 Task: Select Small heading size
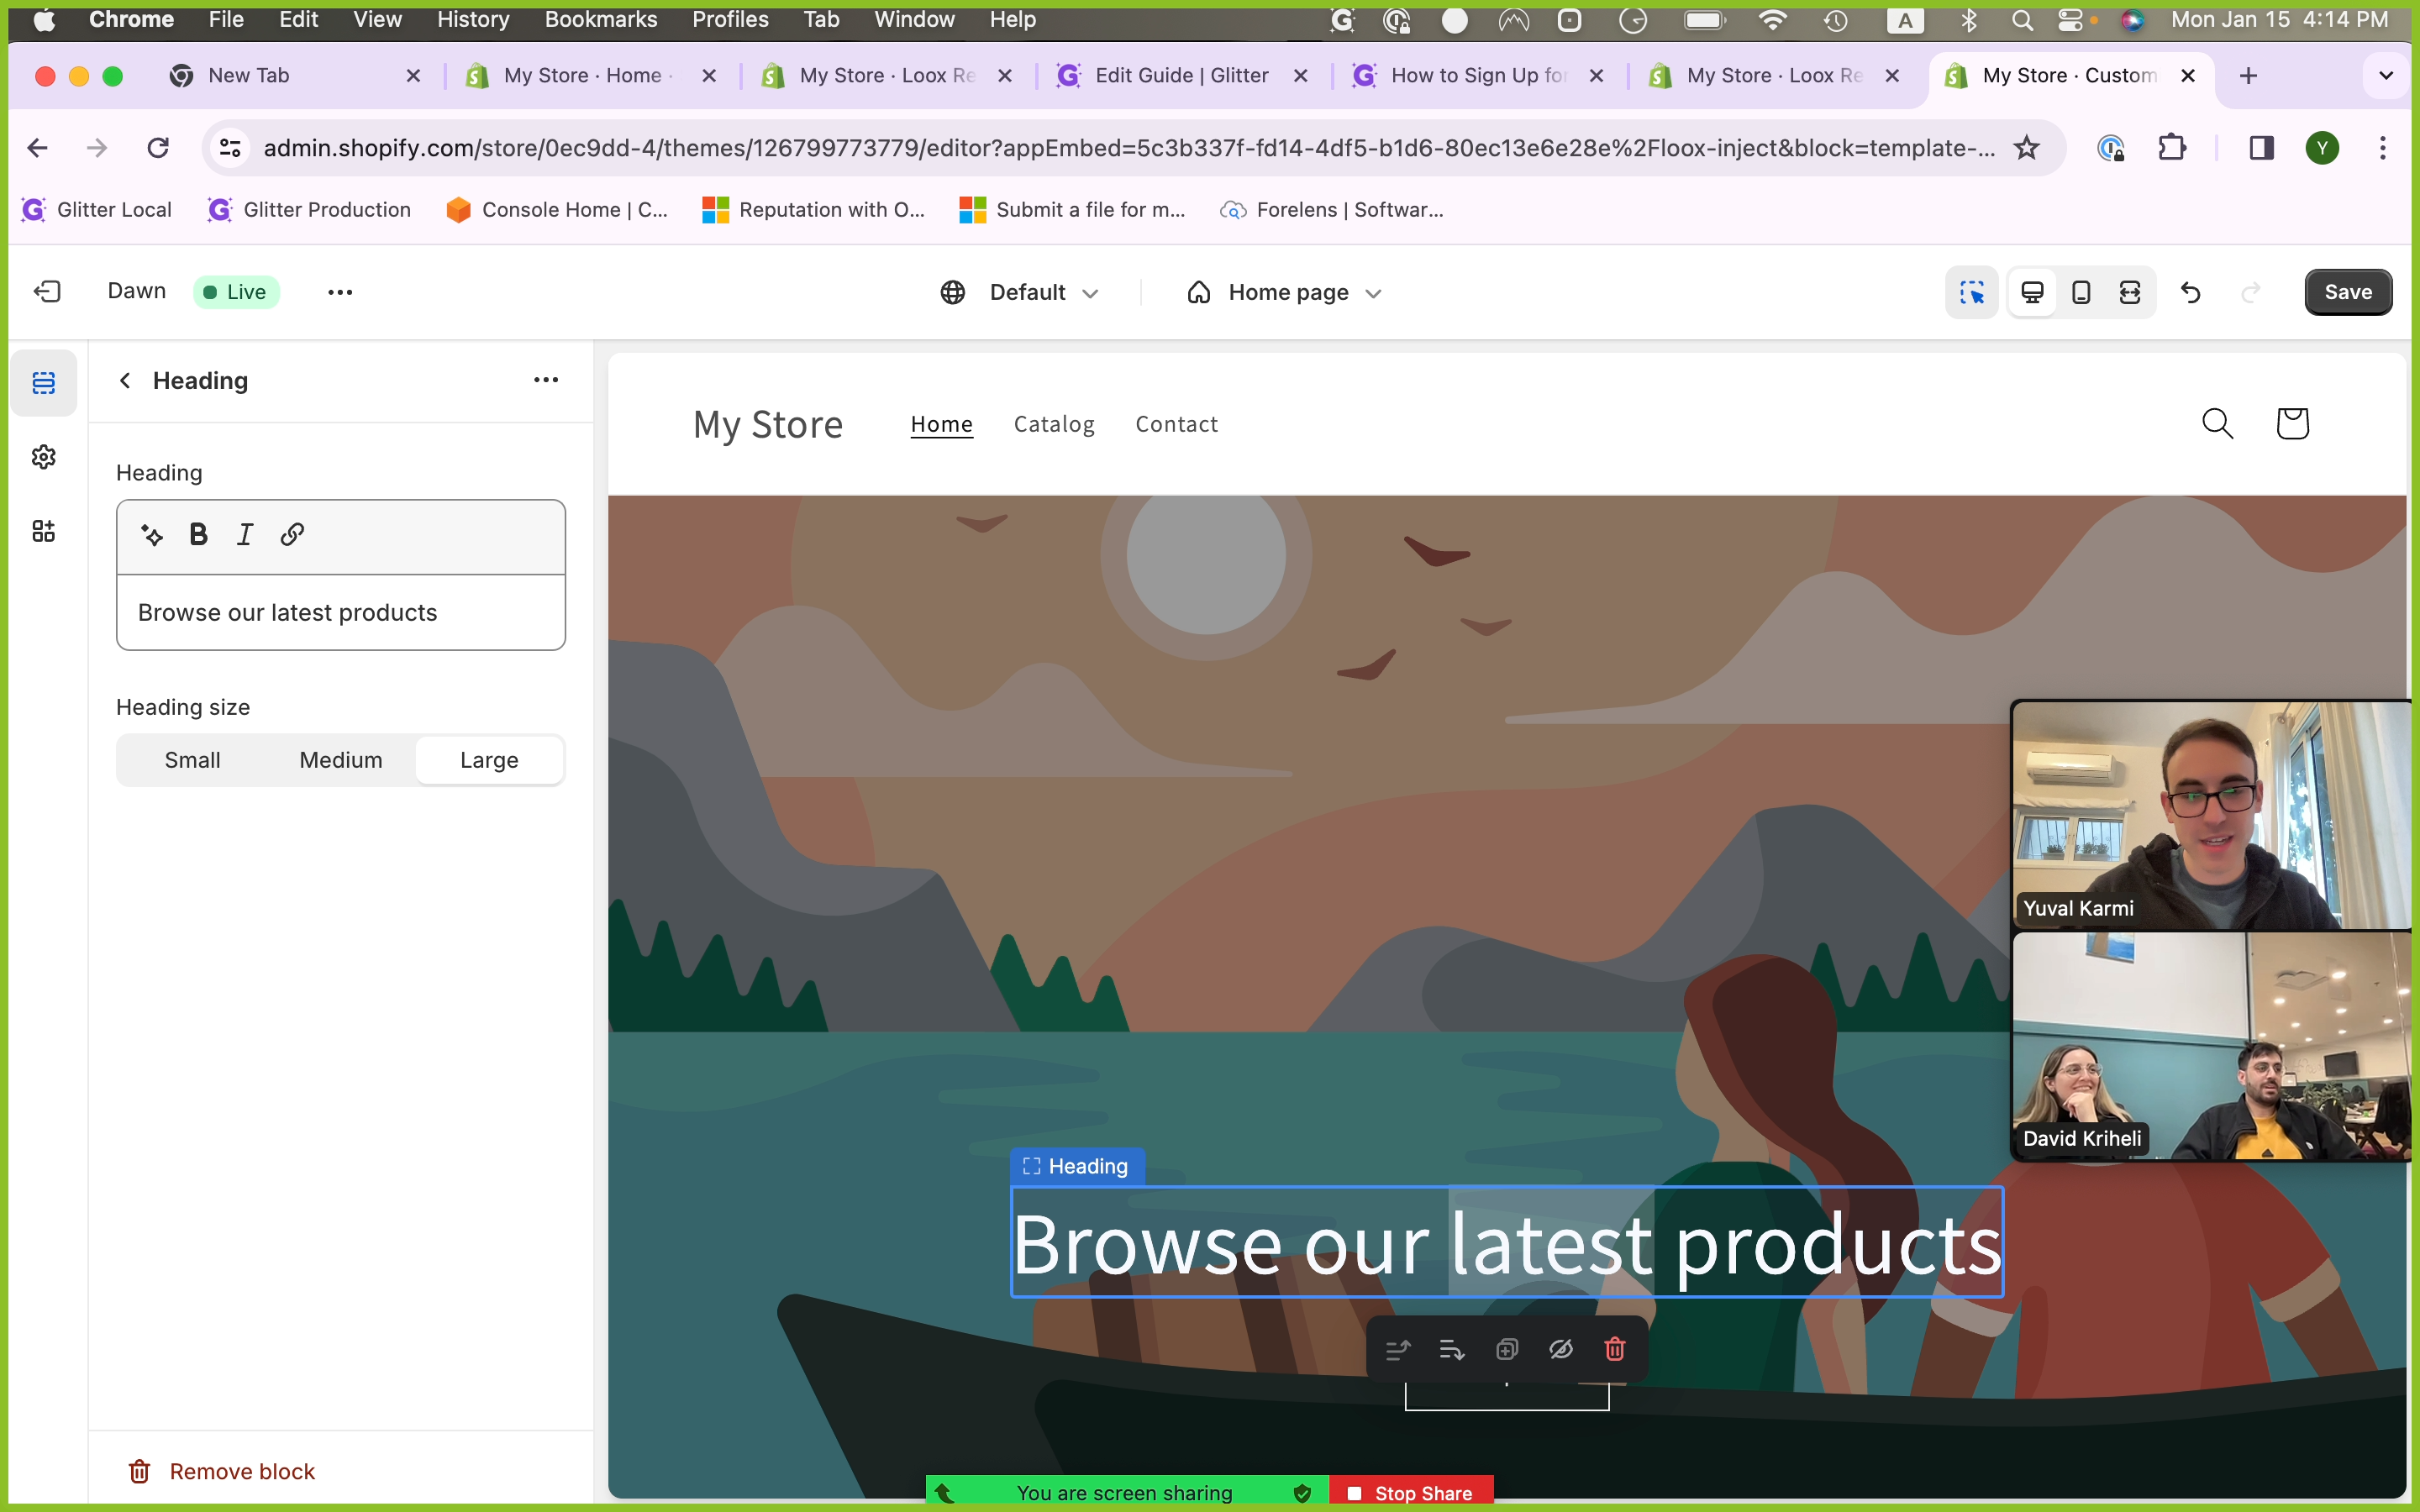coord(192,760)
